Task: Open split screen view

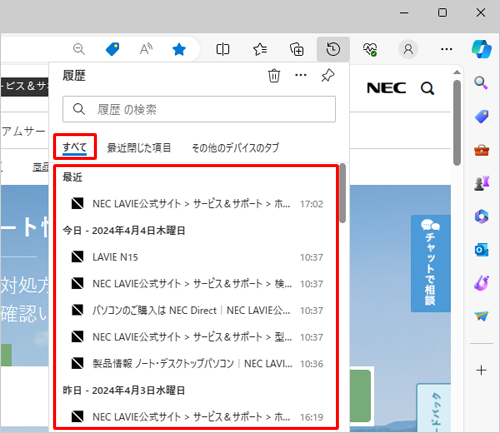Action: (223, 49)
